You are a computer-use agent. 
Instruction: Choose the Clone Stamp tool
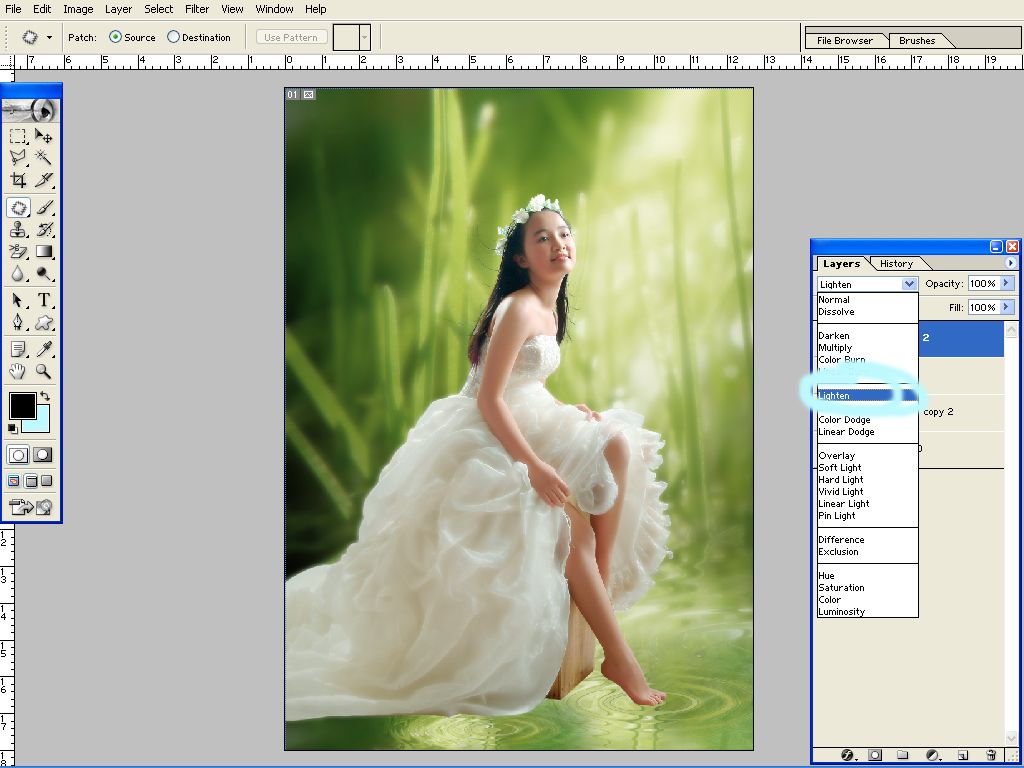[18, 230]
